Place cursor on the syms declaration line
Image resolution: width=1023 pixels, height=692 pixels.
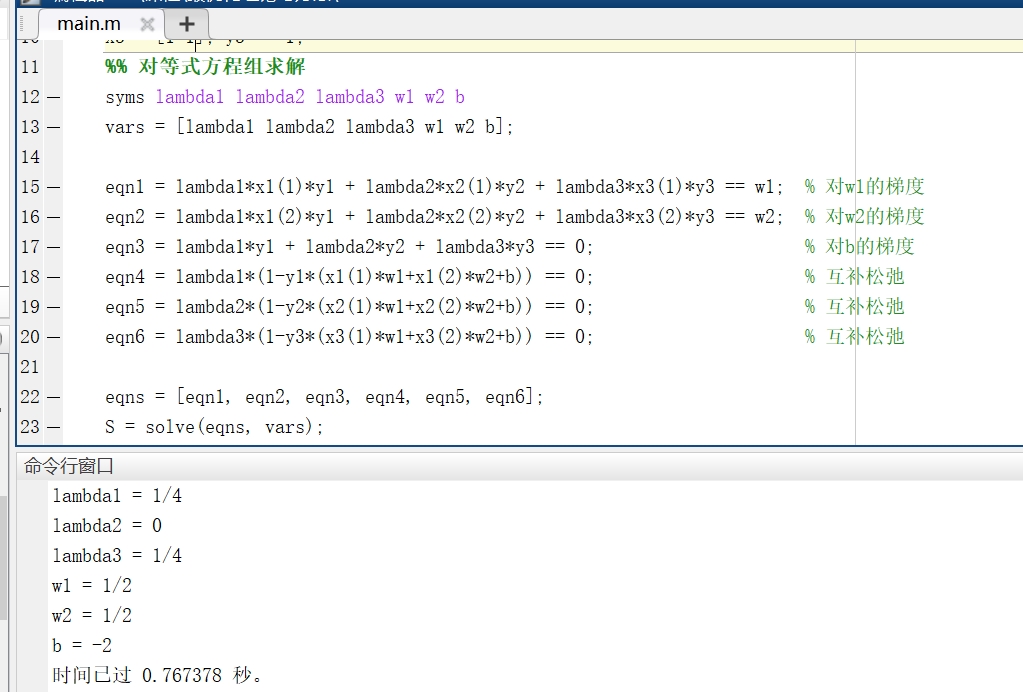[x=285, y=97]
